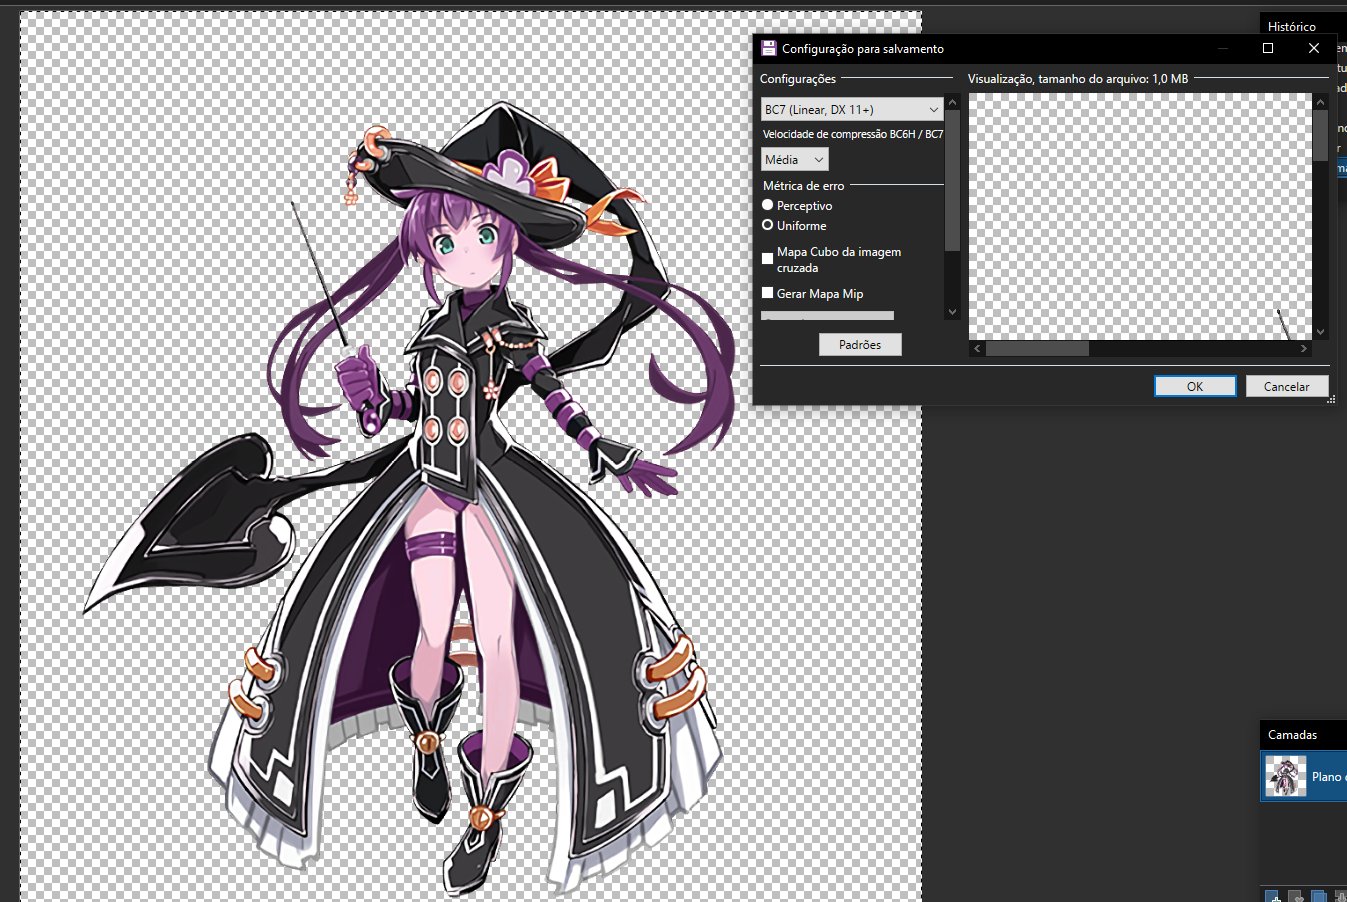Click the preview pane scroll-down arrow

point(1321,332)
